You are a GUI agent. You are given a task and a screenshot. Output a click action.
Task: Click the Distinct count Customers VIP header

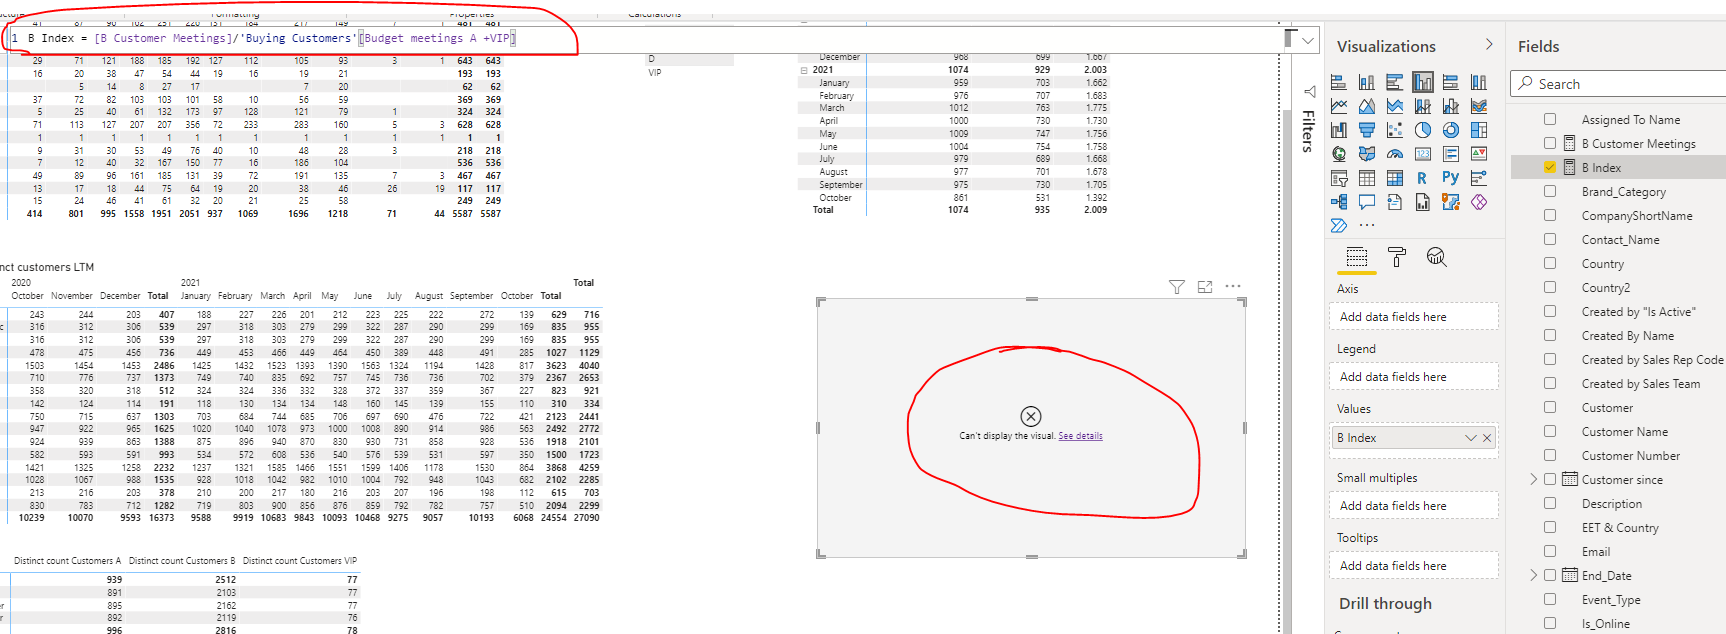[x=299, y=561]
